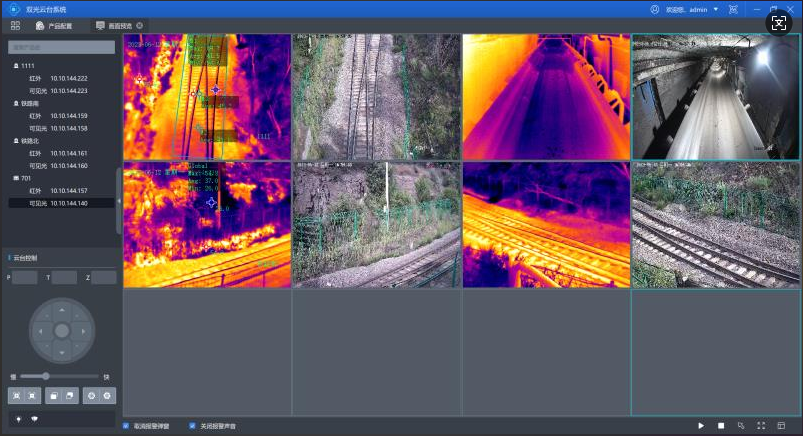Viewport: 803px width, 436px height.
Task: Select the grayscale tunnel conveyor feed
Action: click(715, 97)
